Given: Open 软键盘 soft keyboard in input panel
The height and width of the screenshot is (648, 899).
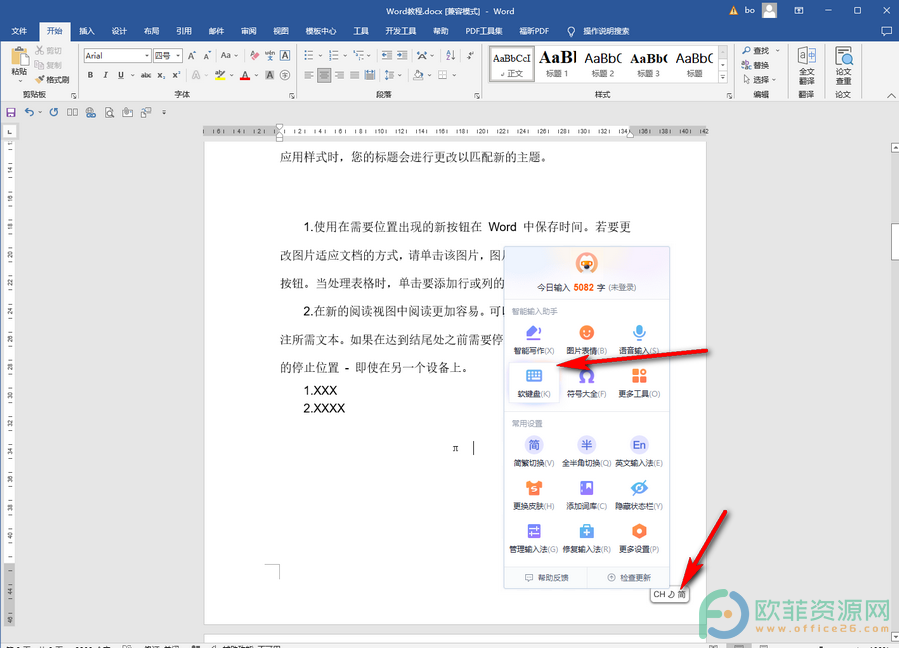Looking at the screenshot, I should pyautogui.click(x=534, y=383).
